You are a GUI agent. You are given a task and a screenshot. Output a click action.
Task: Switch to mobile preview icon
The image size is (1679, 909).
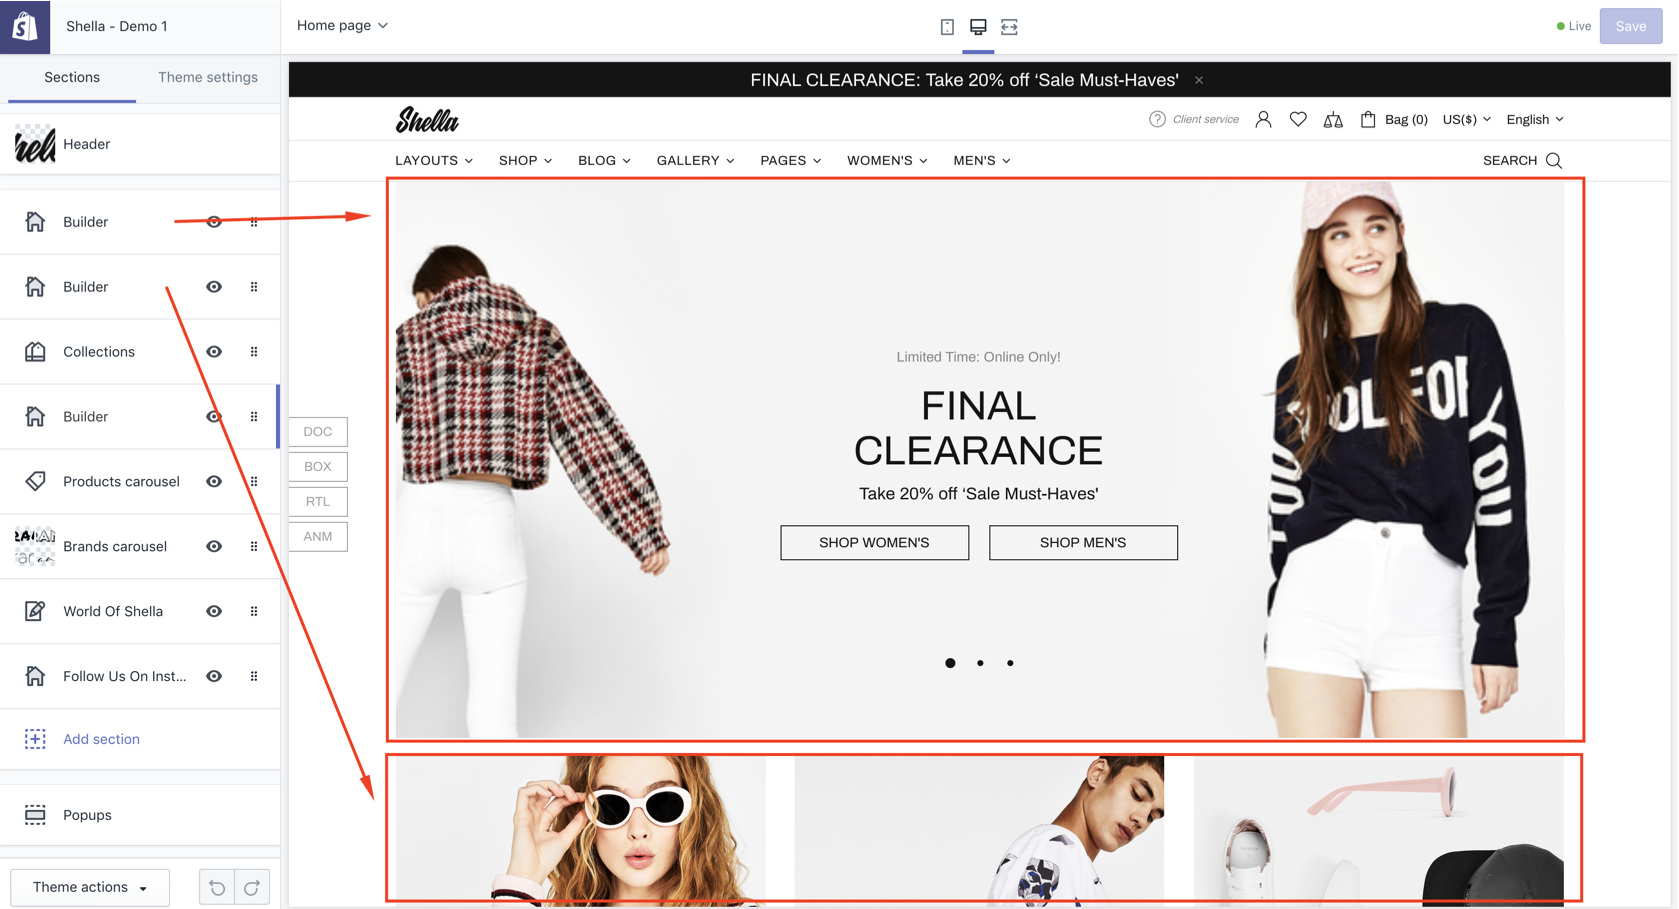(x=947, y=27)
